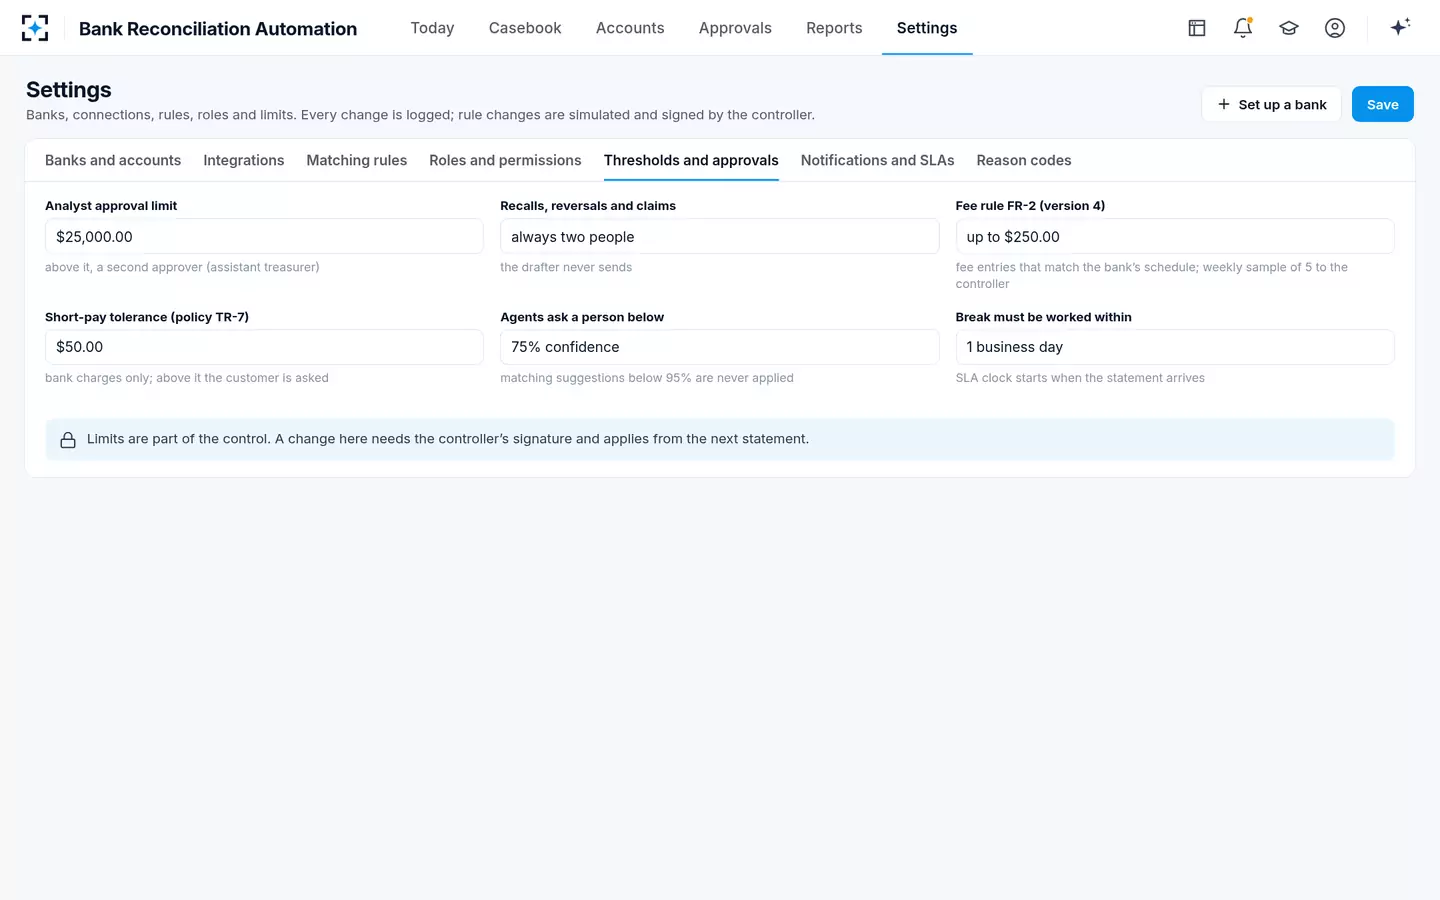Click the "Bank Reconciliation Automation" app title
The width and height of the screenshot is (1440, 900).
(218, 29)
